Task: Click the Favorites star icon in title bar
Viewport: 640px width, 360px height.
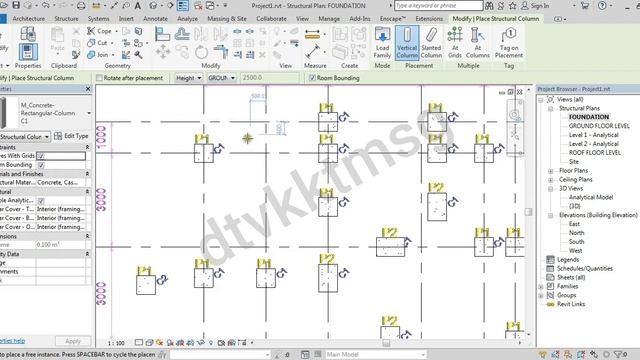Action: click(x=513, y=6)
